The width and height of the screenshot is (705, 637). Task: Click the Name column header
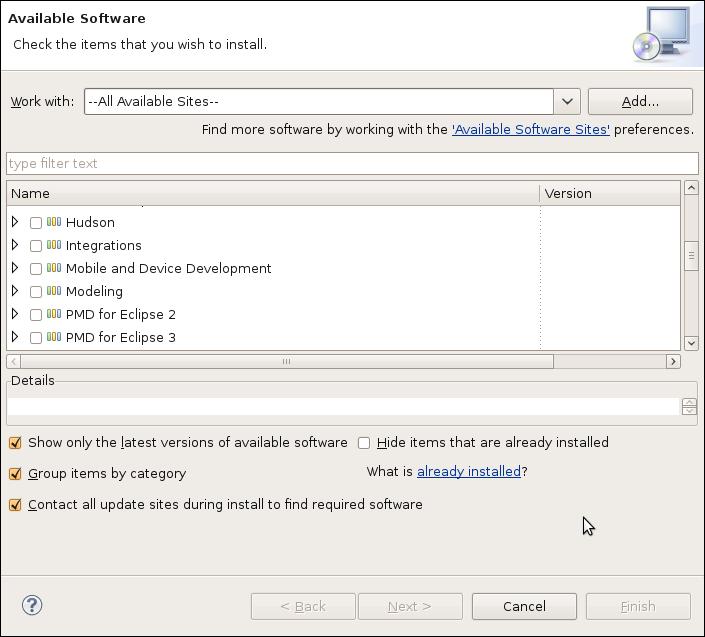click(x=273, y=193)
